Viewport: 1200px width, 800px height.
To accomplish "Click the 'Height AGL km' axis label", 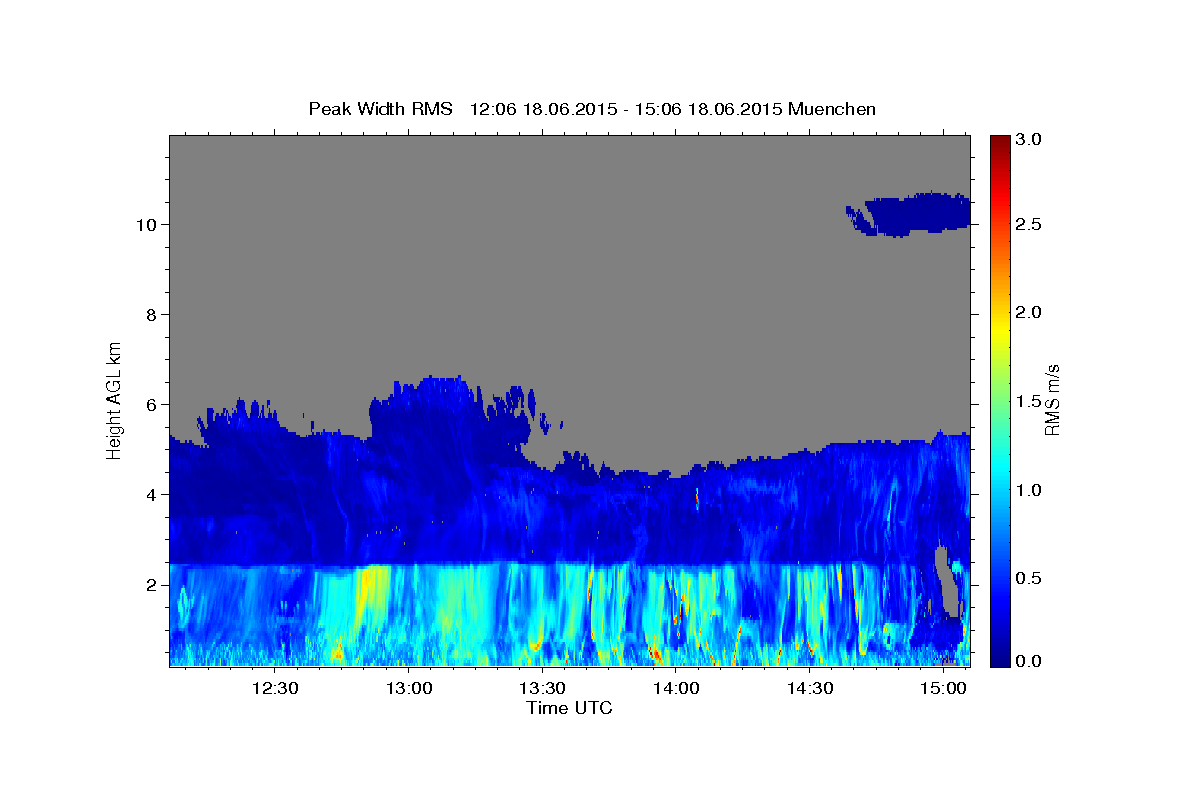I will (x=114, y=400).
